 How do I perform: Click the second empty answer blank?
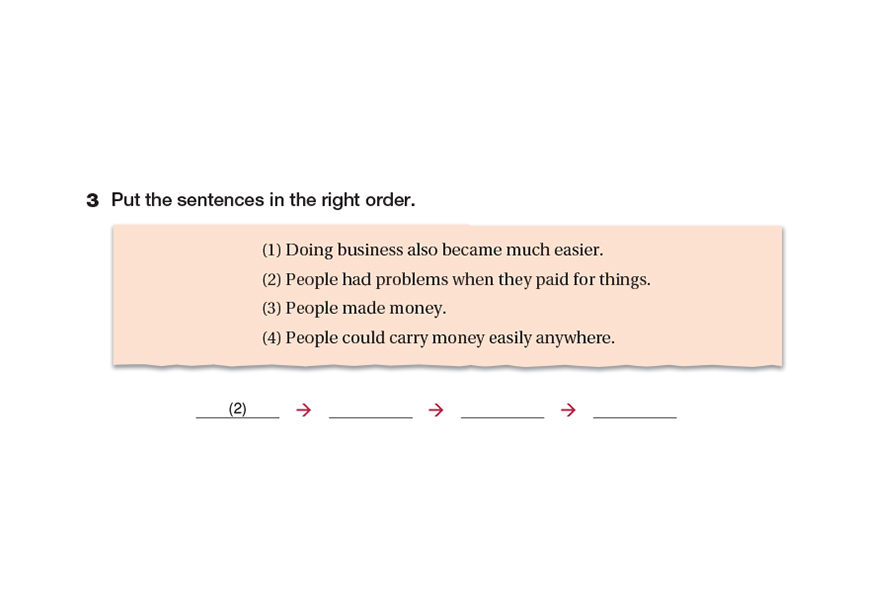370,409
